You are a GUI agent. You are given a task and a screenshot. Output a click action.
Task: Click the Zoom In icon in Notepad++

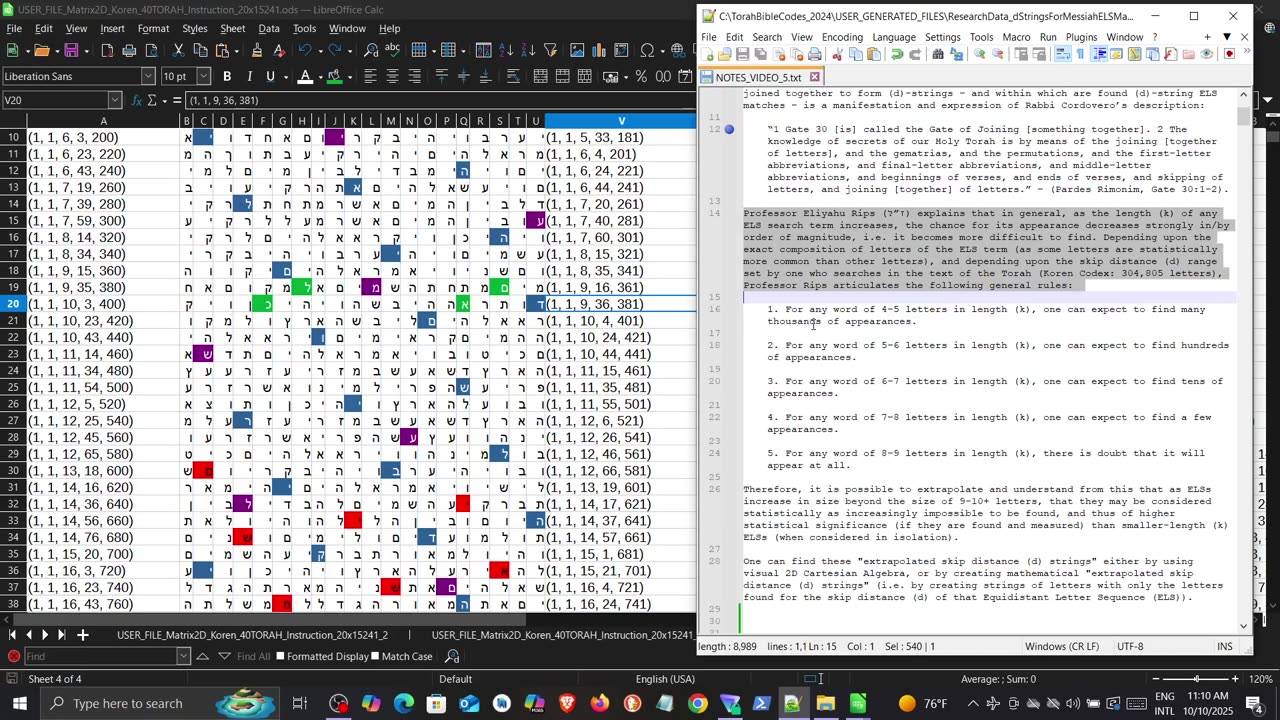point(979,54)
